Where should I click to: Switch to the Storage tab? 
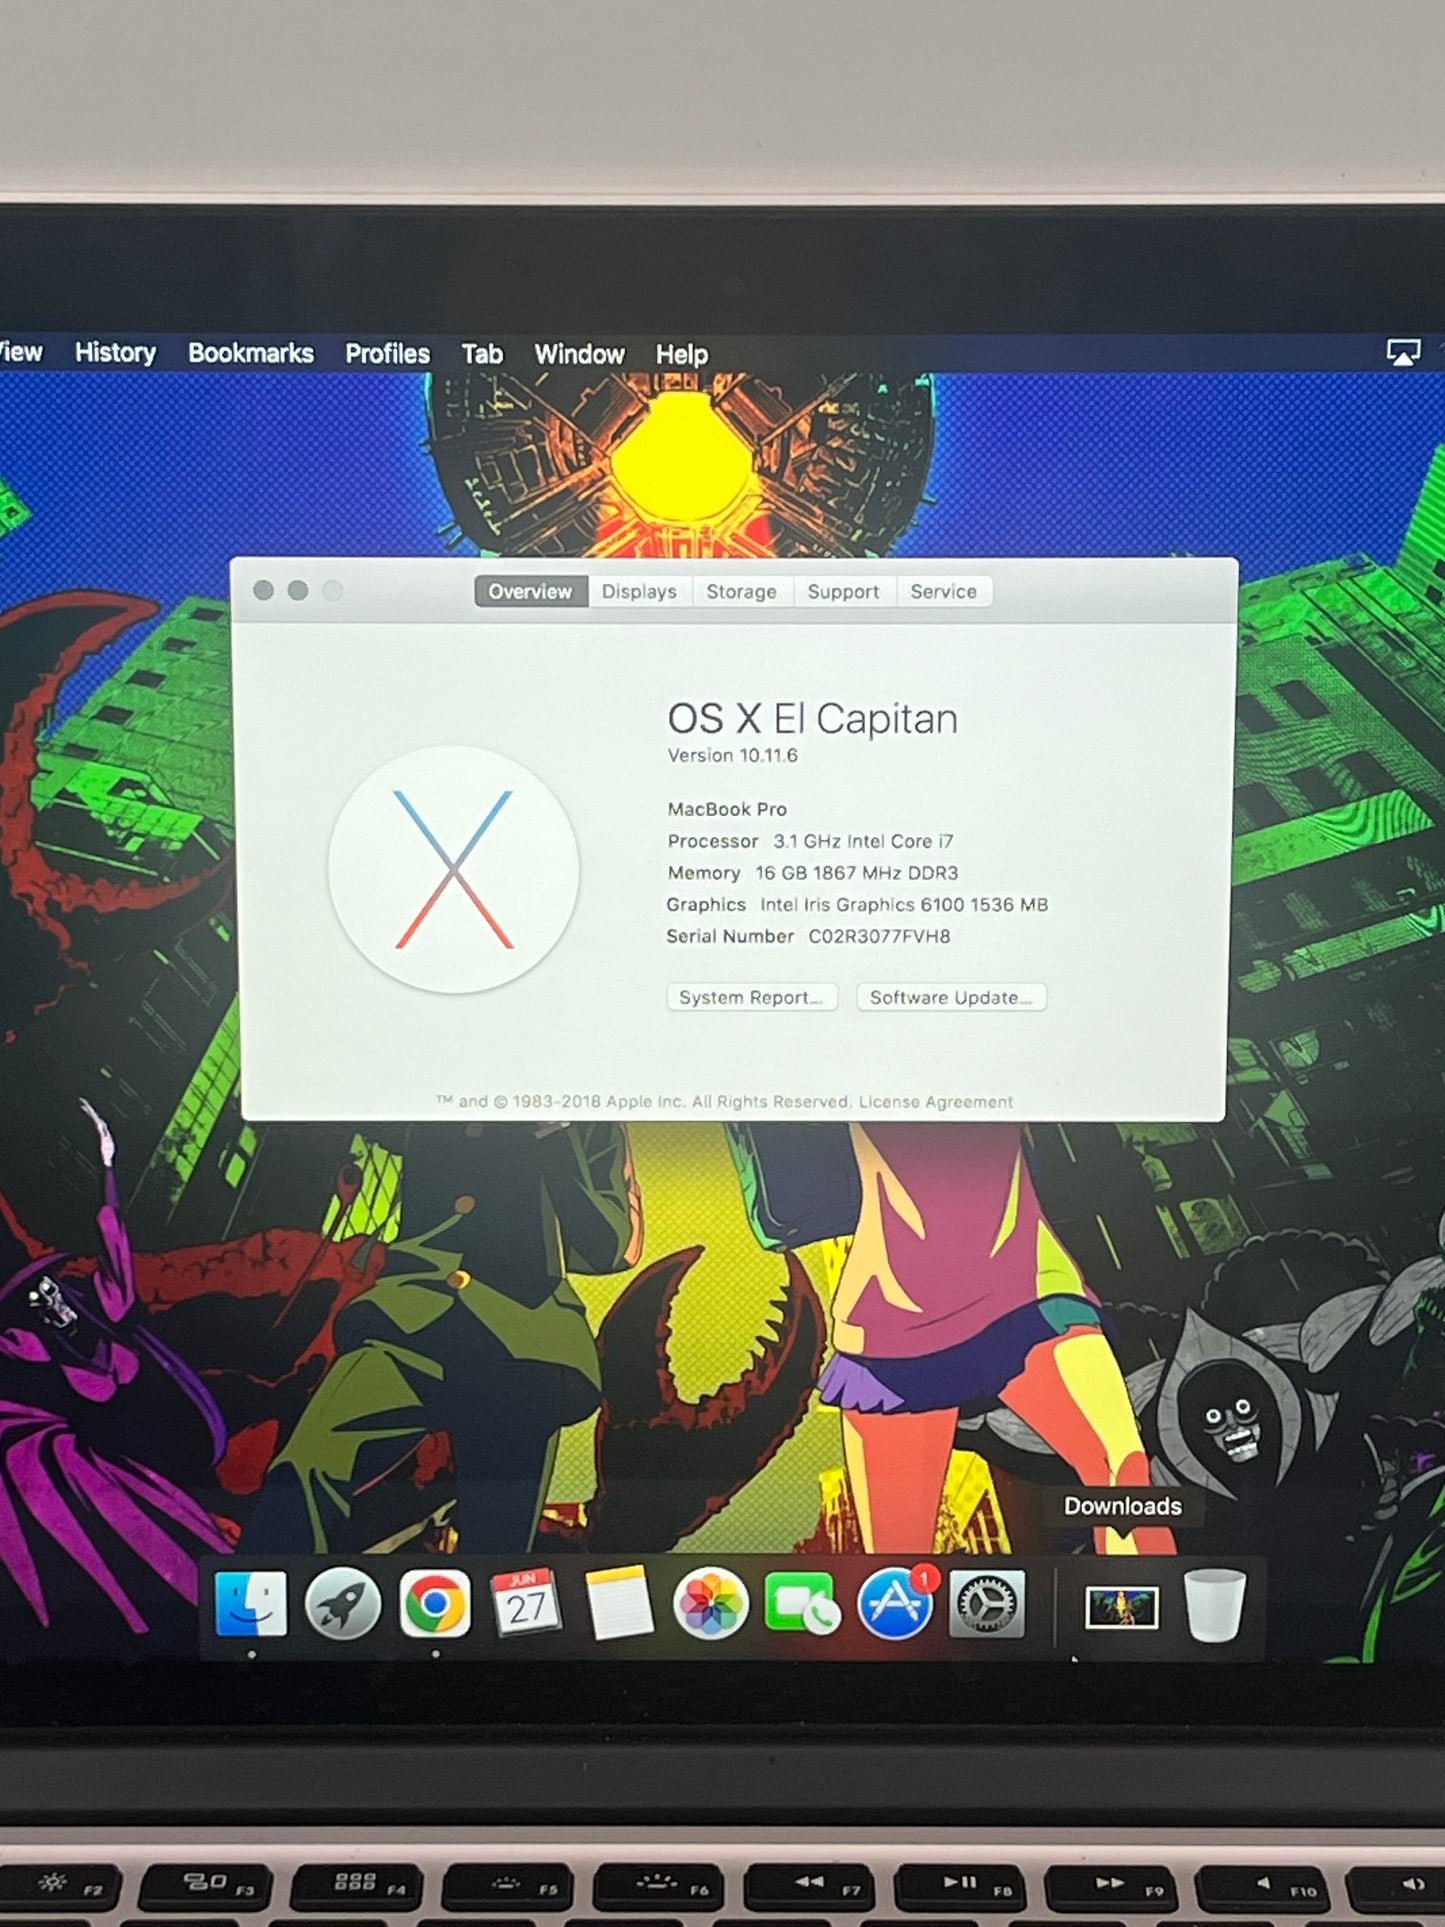coord(742,591)
